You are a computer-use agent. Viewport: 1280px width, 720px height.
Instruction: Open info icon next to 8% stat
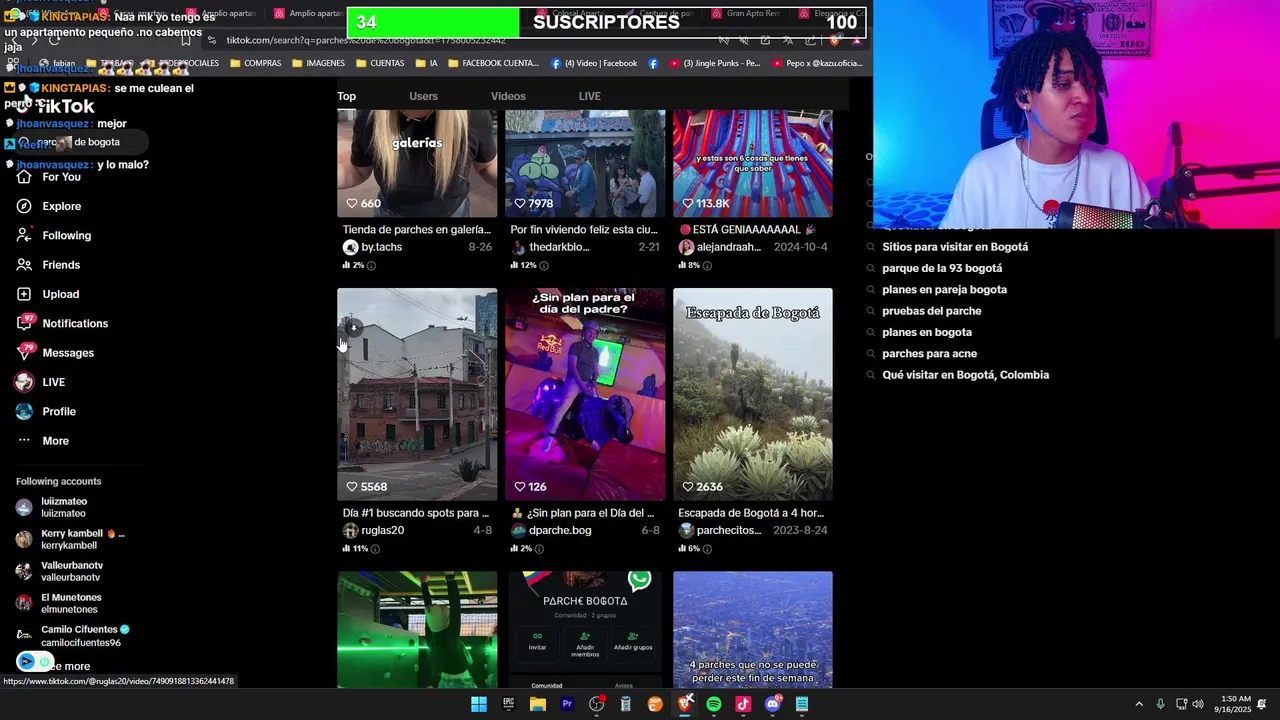(707, 266)
